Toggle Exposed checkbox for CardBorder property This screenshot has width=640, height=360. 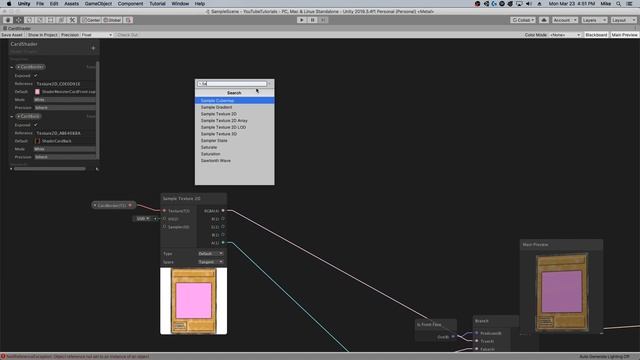pos(36,76)
